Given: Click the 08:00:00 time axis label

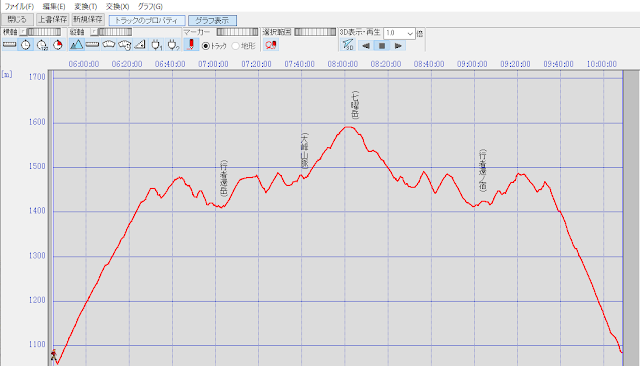Looking at the screenshot, I should pos(342,64).
